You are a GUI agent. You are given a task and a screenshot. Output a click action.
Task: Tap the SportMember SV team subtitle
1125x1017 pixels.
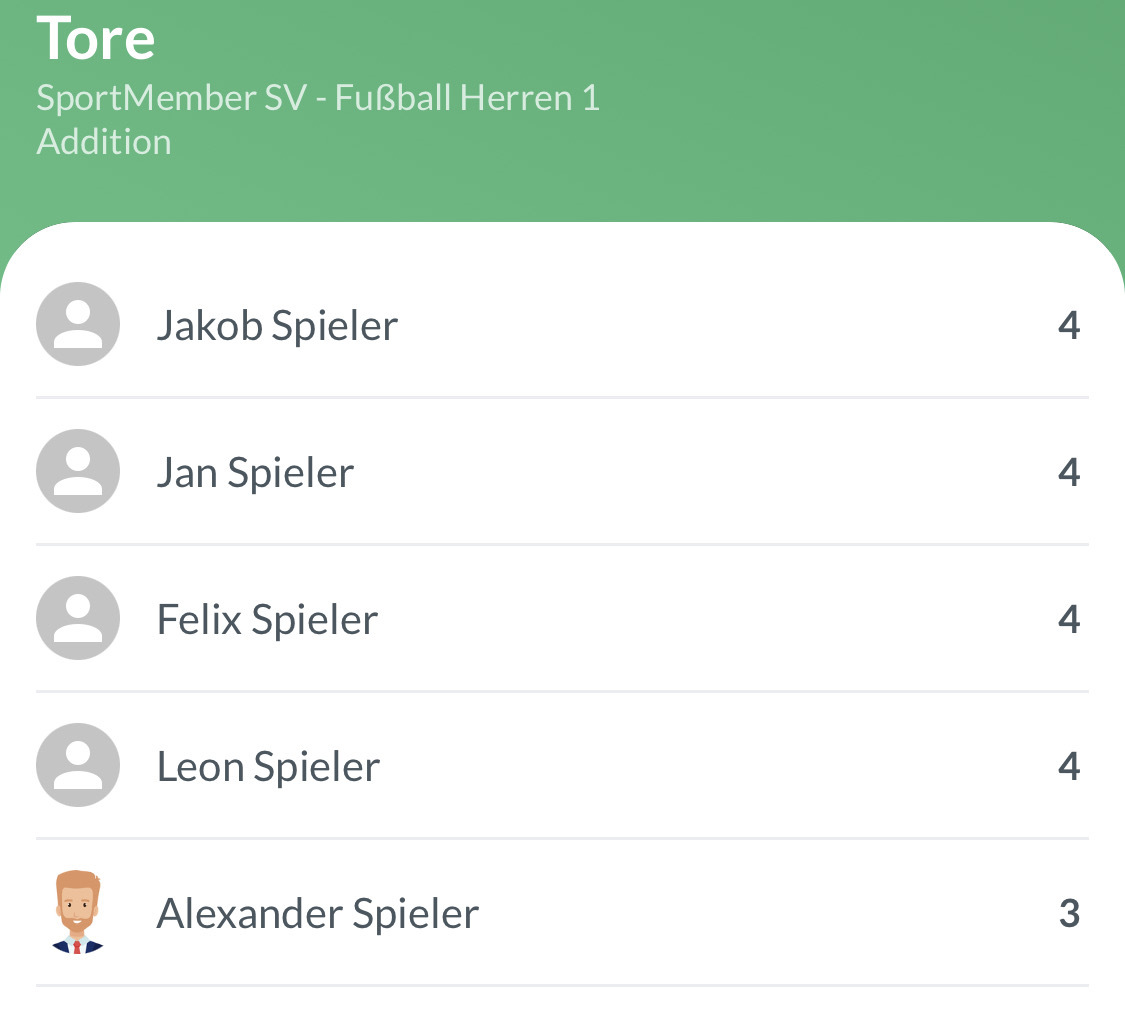[318, 98]
